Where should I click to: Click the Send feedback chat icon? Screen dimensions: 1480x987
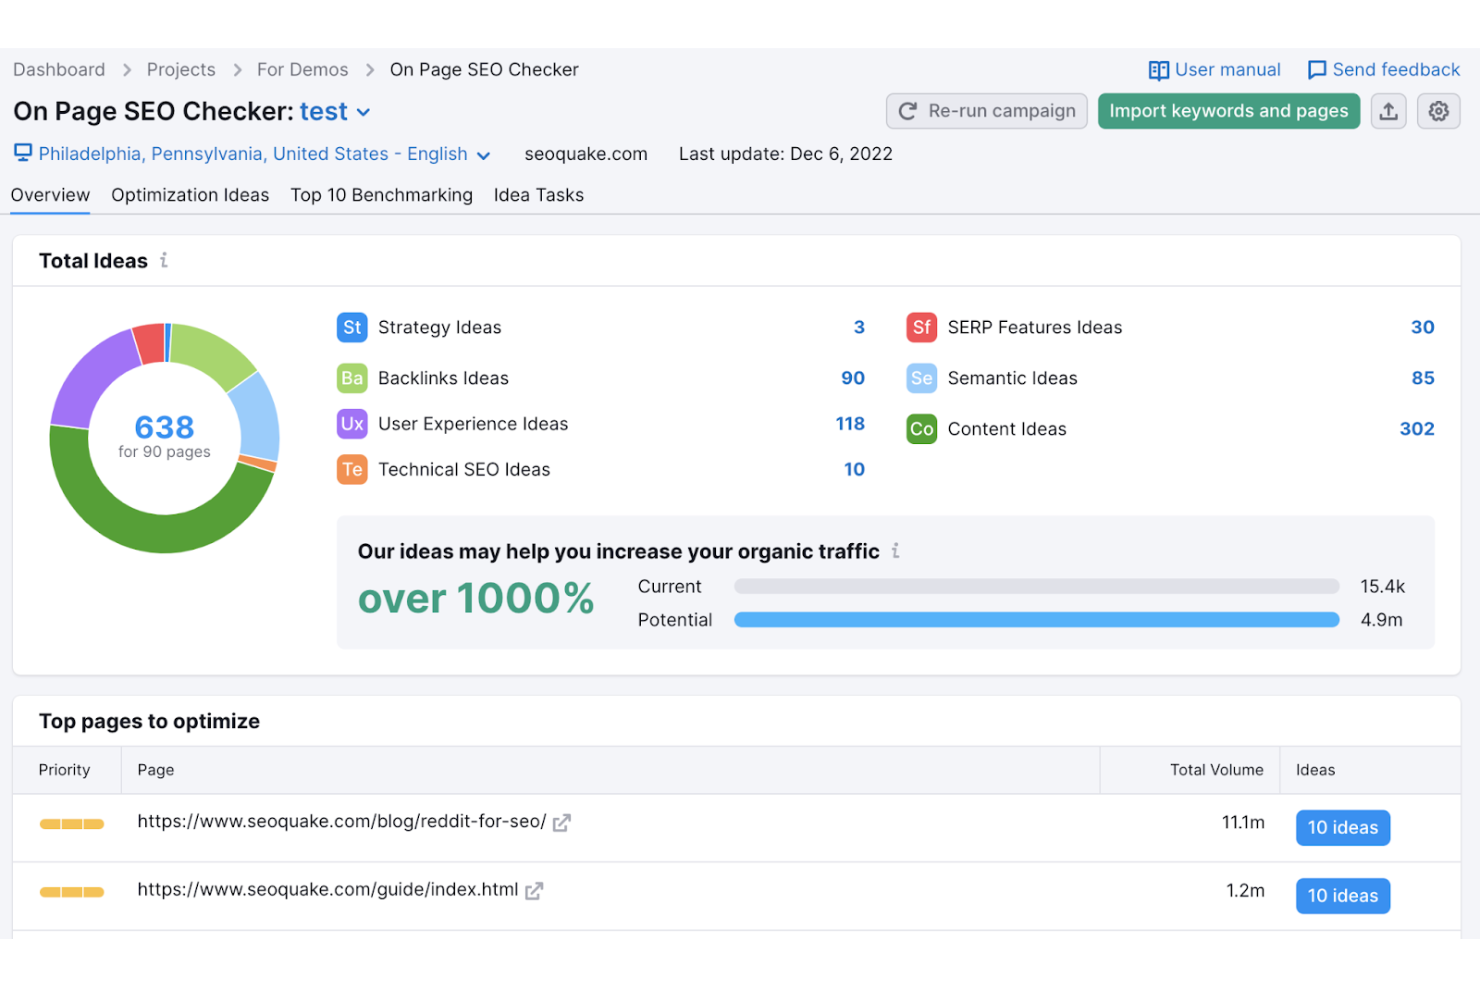[x=1317, y=70]
